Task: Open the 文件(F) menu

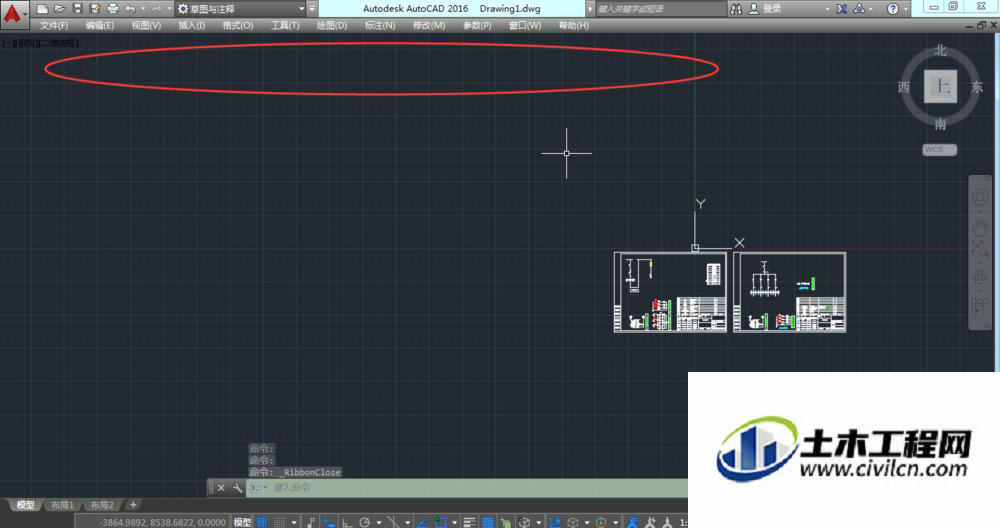Action: coord(54,26)
